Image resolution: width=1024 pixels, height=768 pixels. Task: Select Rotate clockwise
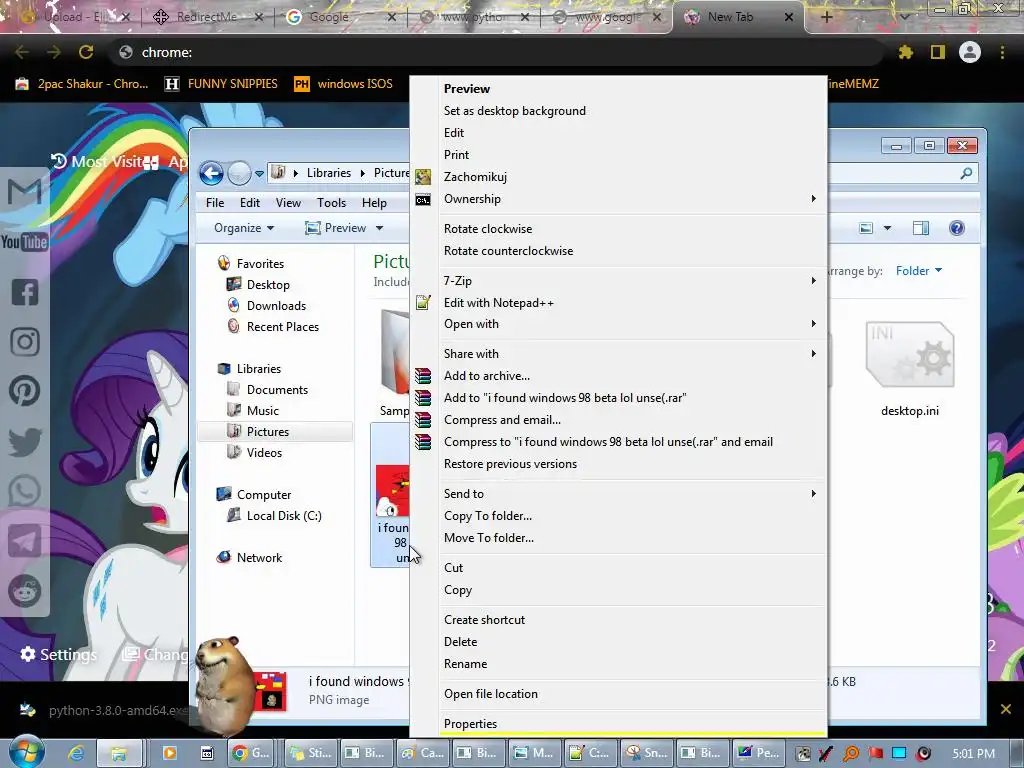488,229
